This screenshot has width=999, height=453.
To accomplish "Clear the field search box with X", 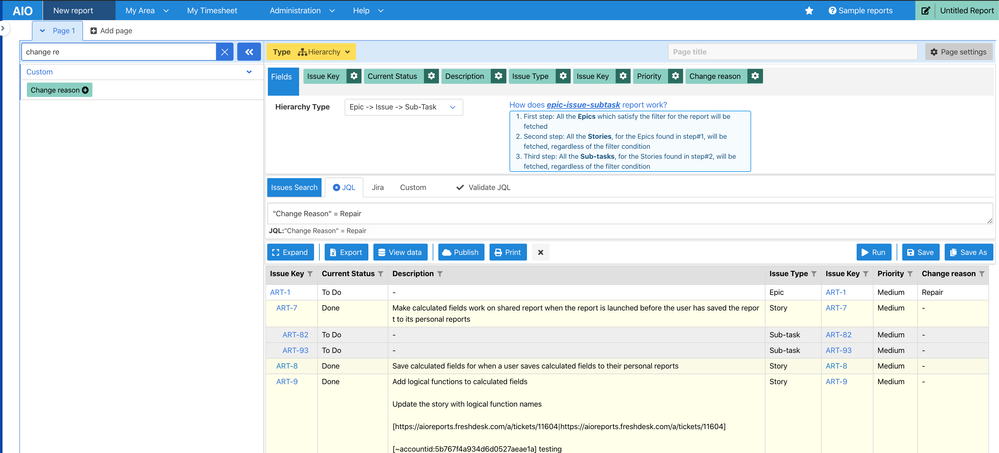I will coord(225,52).
